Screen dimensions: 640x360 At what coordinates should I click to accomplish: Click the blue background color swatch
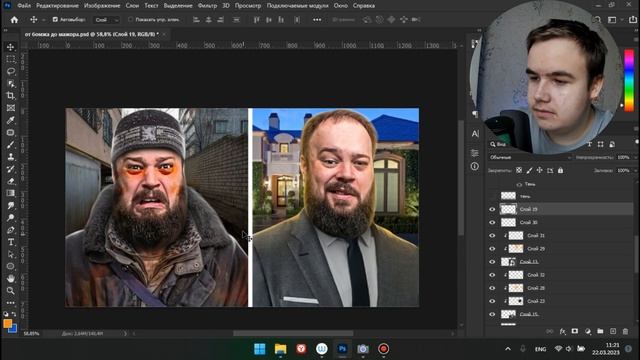pos(13,329)
